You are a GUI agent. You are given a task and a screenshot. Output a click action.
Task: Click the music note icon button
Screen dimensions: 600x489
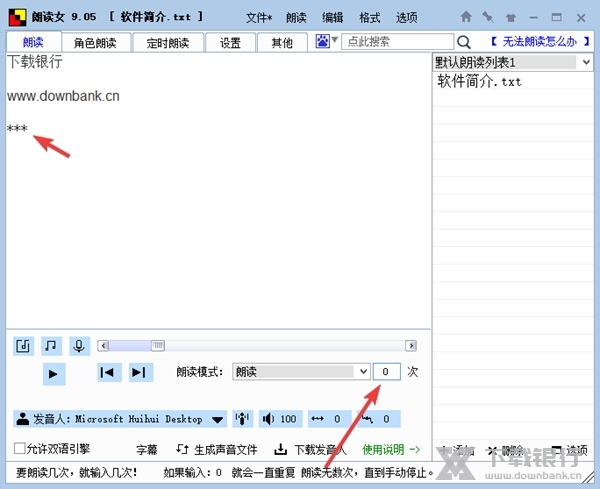pyautogui.click(x=51, y=346)
